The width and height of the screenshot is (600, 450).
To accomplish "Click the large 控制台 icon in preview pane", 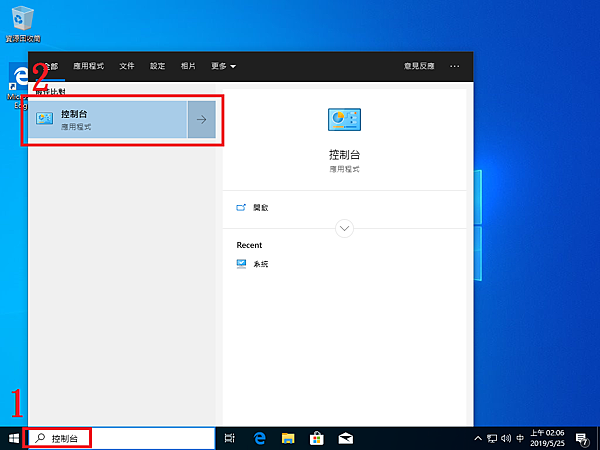I will (344, 119).
